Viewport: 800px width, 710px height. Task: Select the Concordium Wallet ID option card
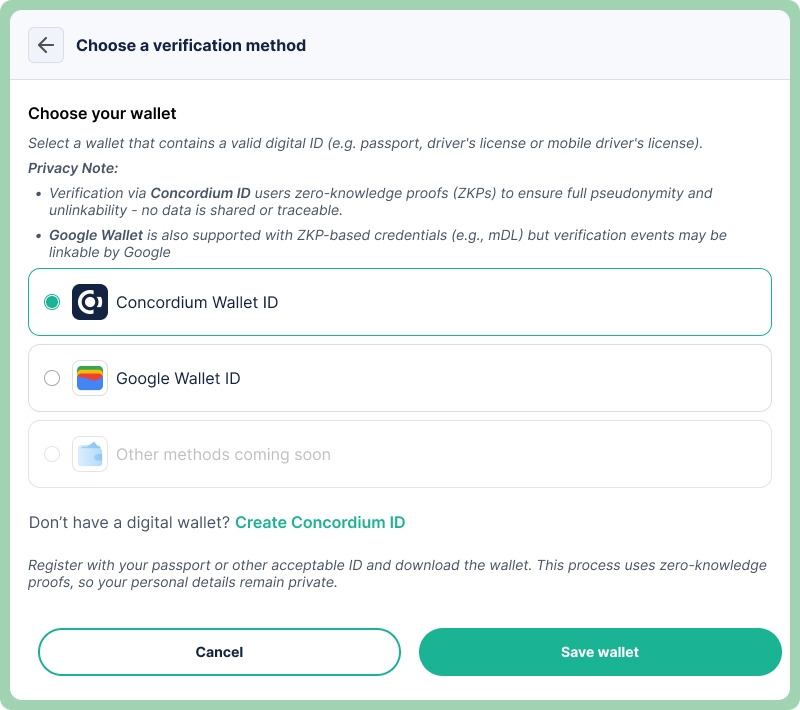[x=400, y=300]
